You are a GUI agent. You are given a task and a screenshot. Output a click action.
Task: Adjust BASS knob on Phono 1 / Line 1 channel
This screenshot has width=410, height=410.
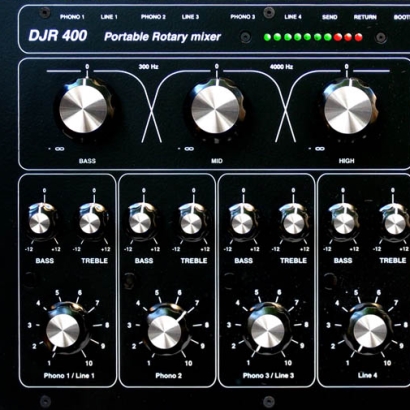(40, 221)
